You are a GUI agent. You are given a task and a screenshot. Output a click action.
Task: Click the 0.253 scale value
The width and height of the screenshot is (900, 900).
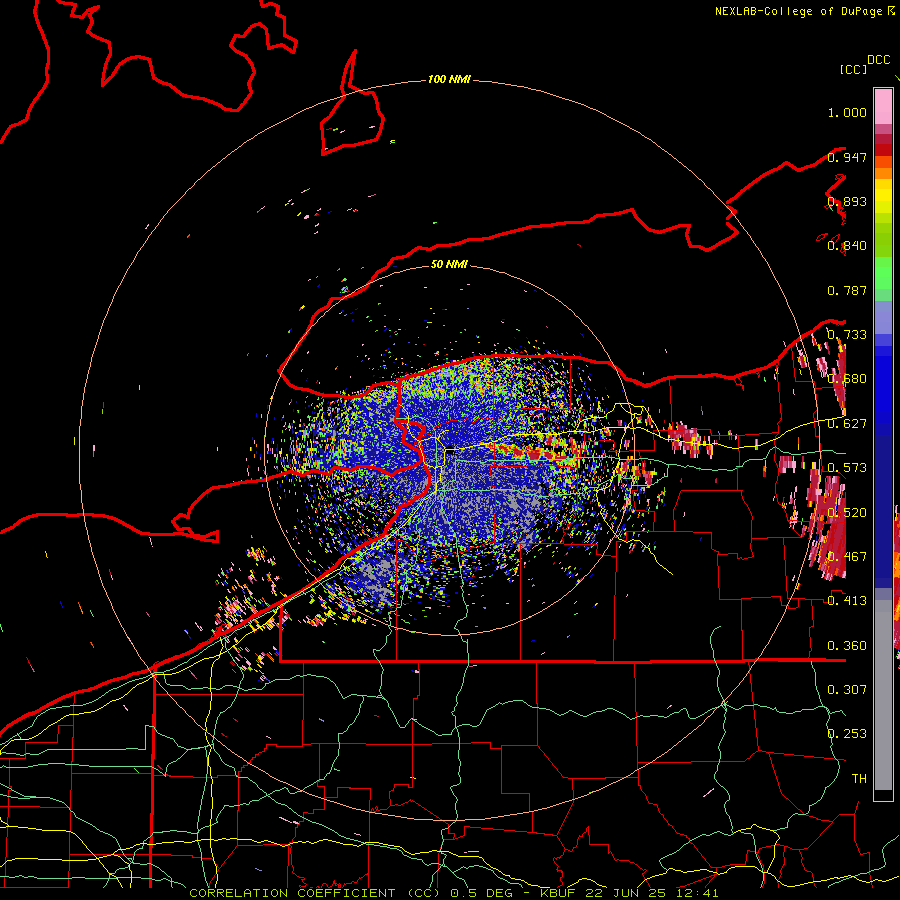click(847, 734)
